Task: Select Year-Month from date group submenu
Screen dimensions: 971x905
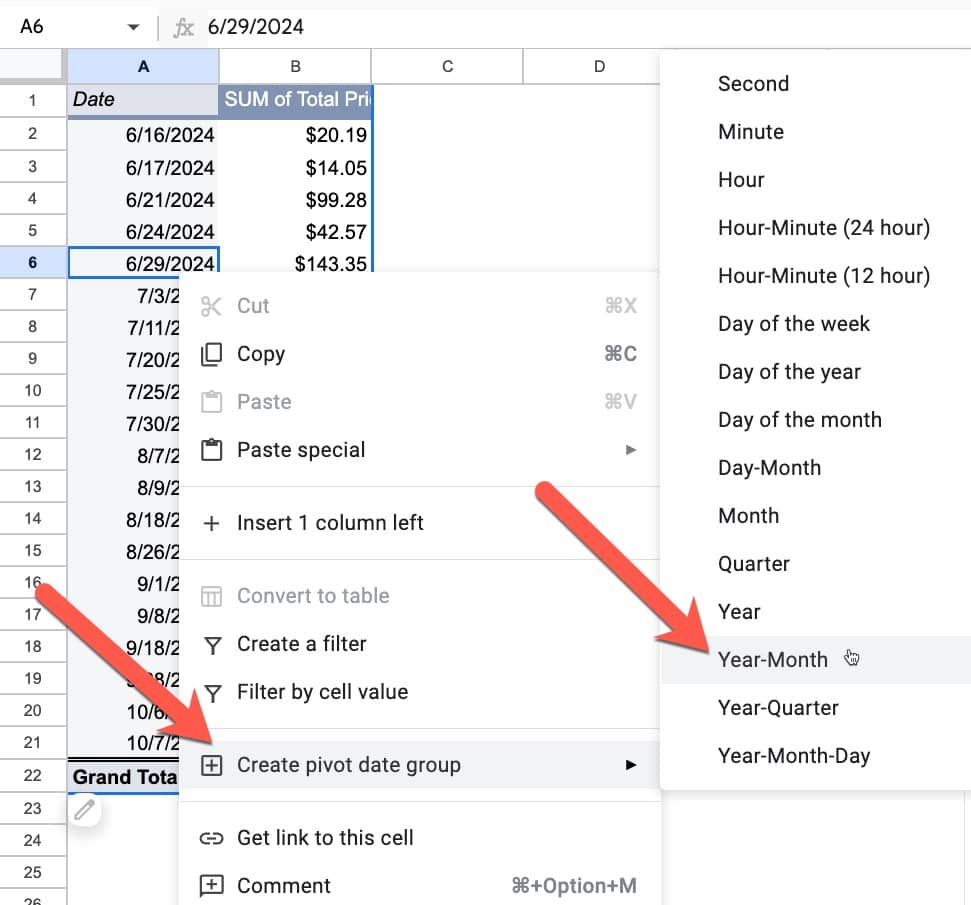Action: pyautogui.click(x=773, y=660)
